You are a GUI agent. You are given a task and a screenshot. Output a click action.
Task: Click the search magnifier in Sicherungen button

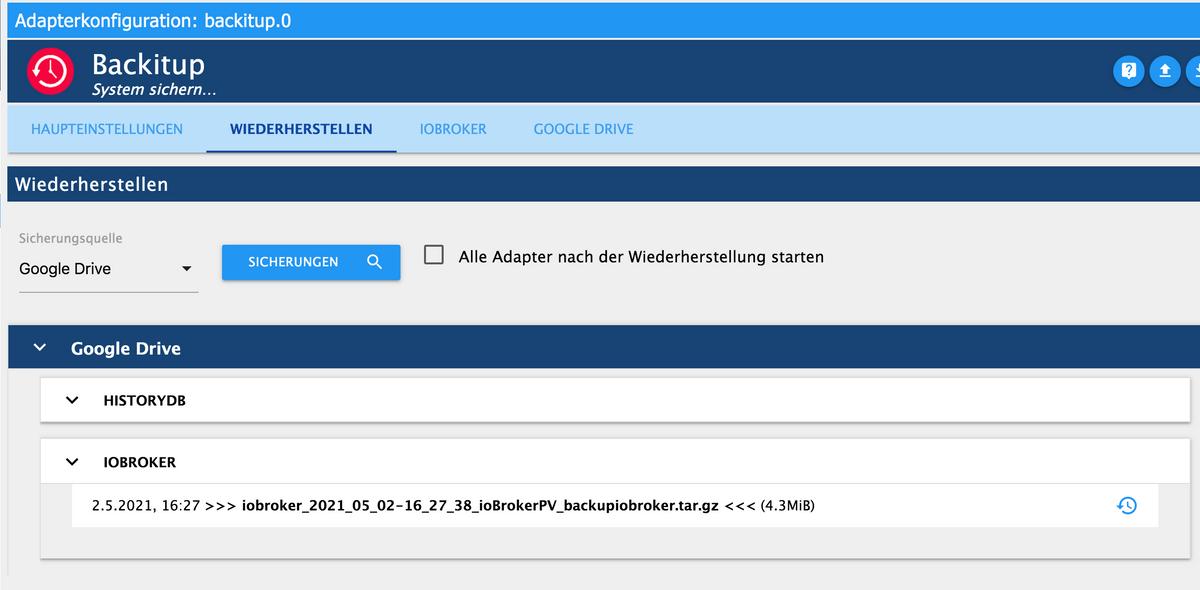tap(375, 262)
